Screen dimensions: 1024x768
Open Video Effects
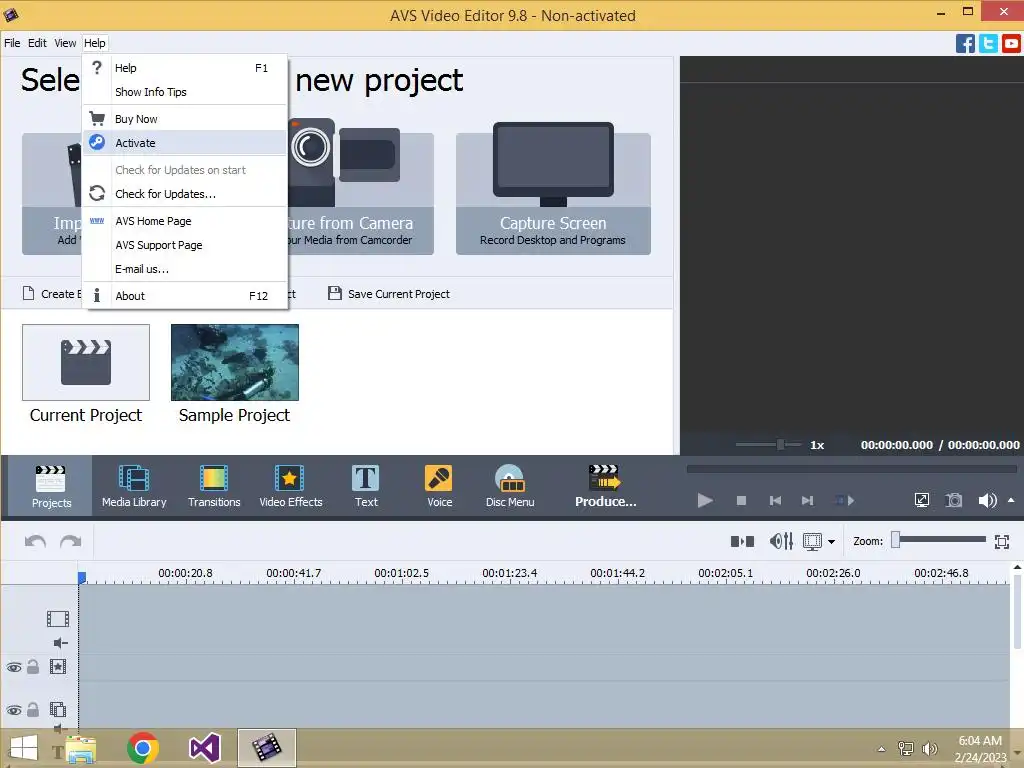291,486
